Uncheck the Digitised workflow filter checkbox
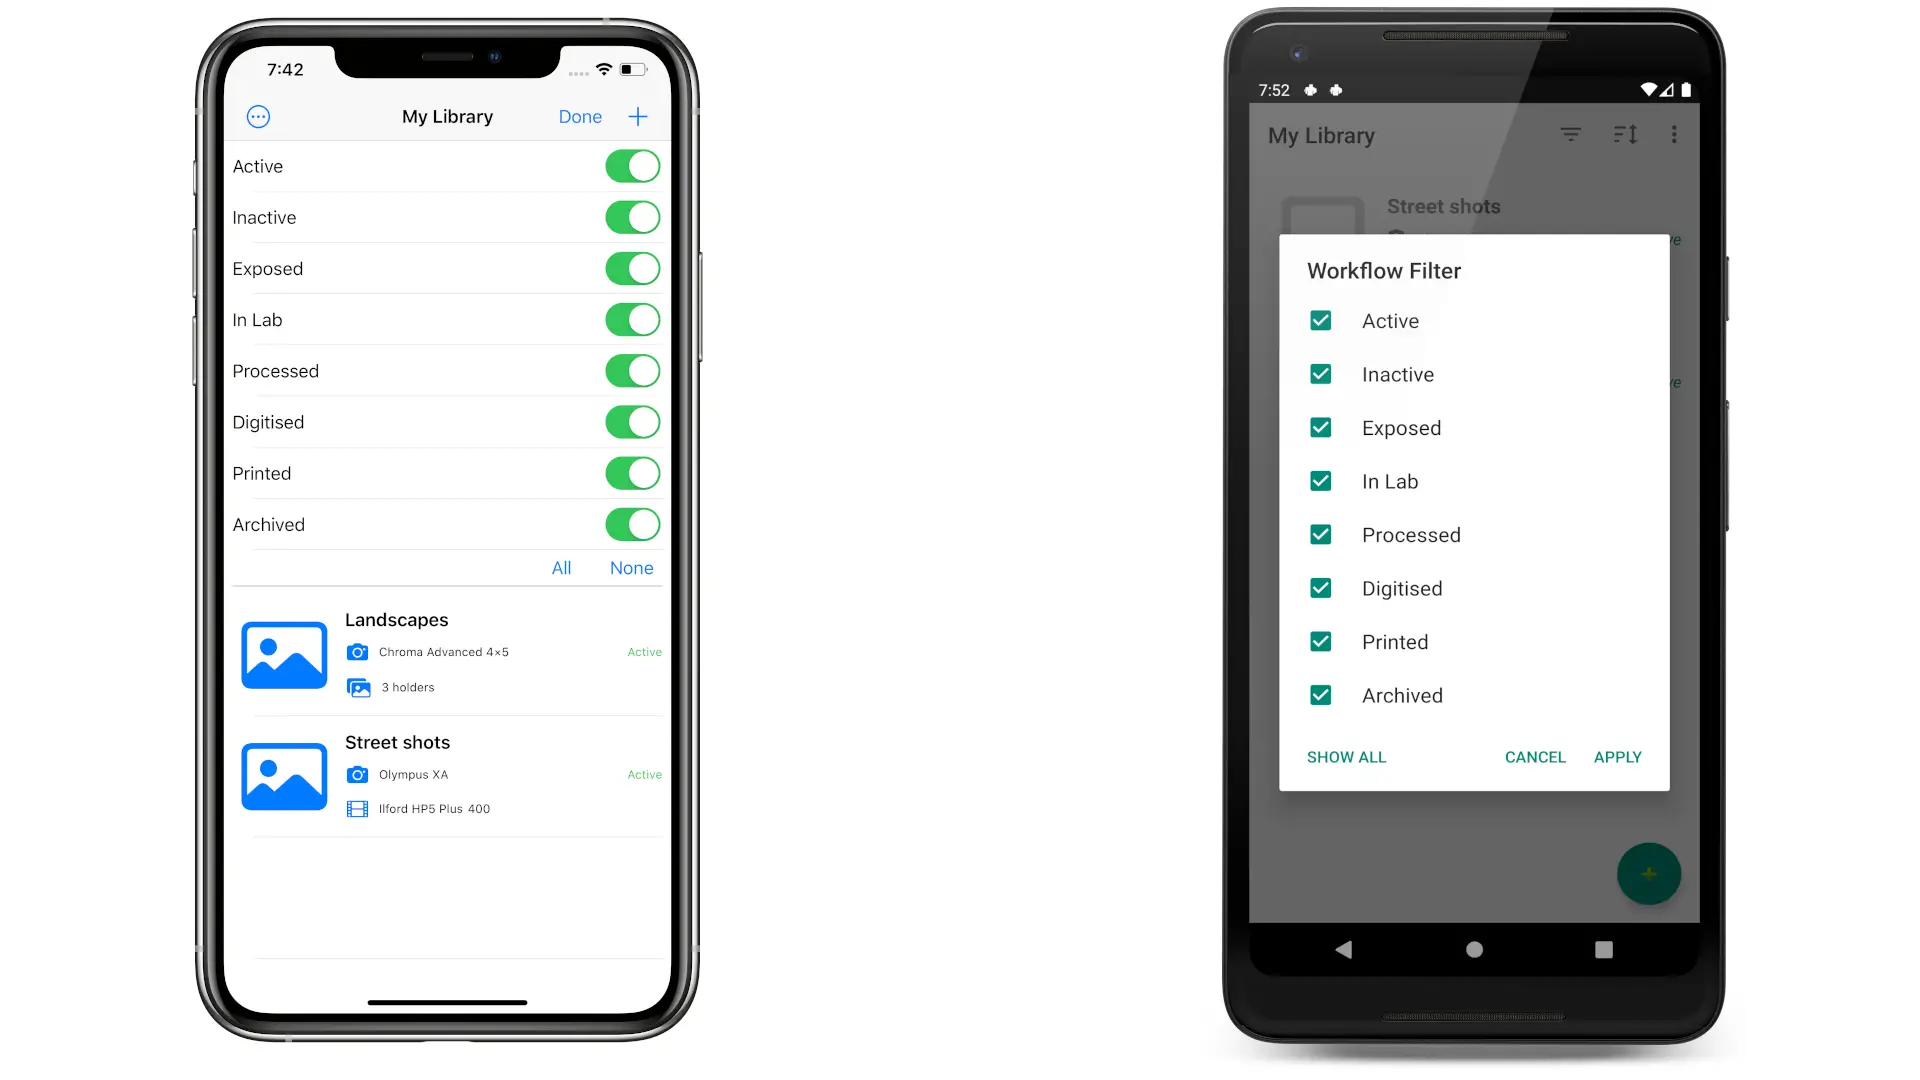The width and height of the screenshot is (1920, 1080). coord(1320,588)
